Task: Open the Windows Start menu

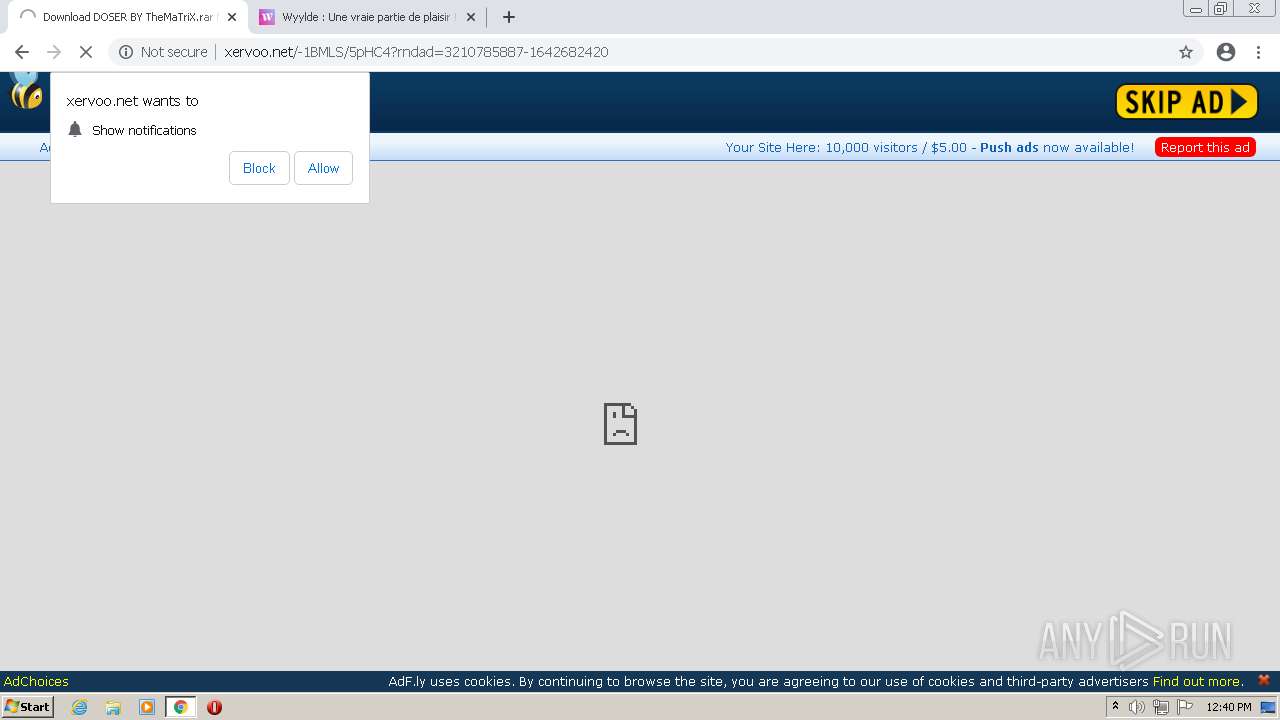Action: click(27, 707)
